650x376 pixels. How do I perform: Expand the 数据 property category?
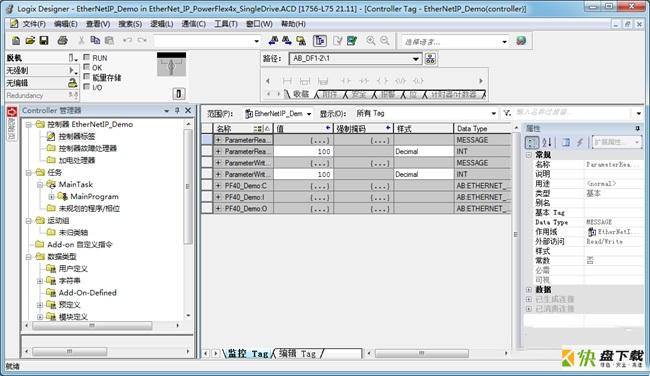pos(529,289)
